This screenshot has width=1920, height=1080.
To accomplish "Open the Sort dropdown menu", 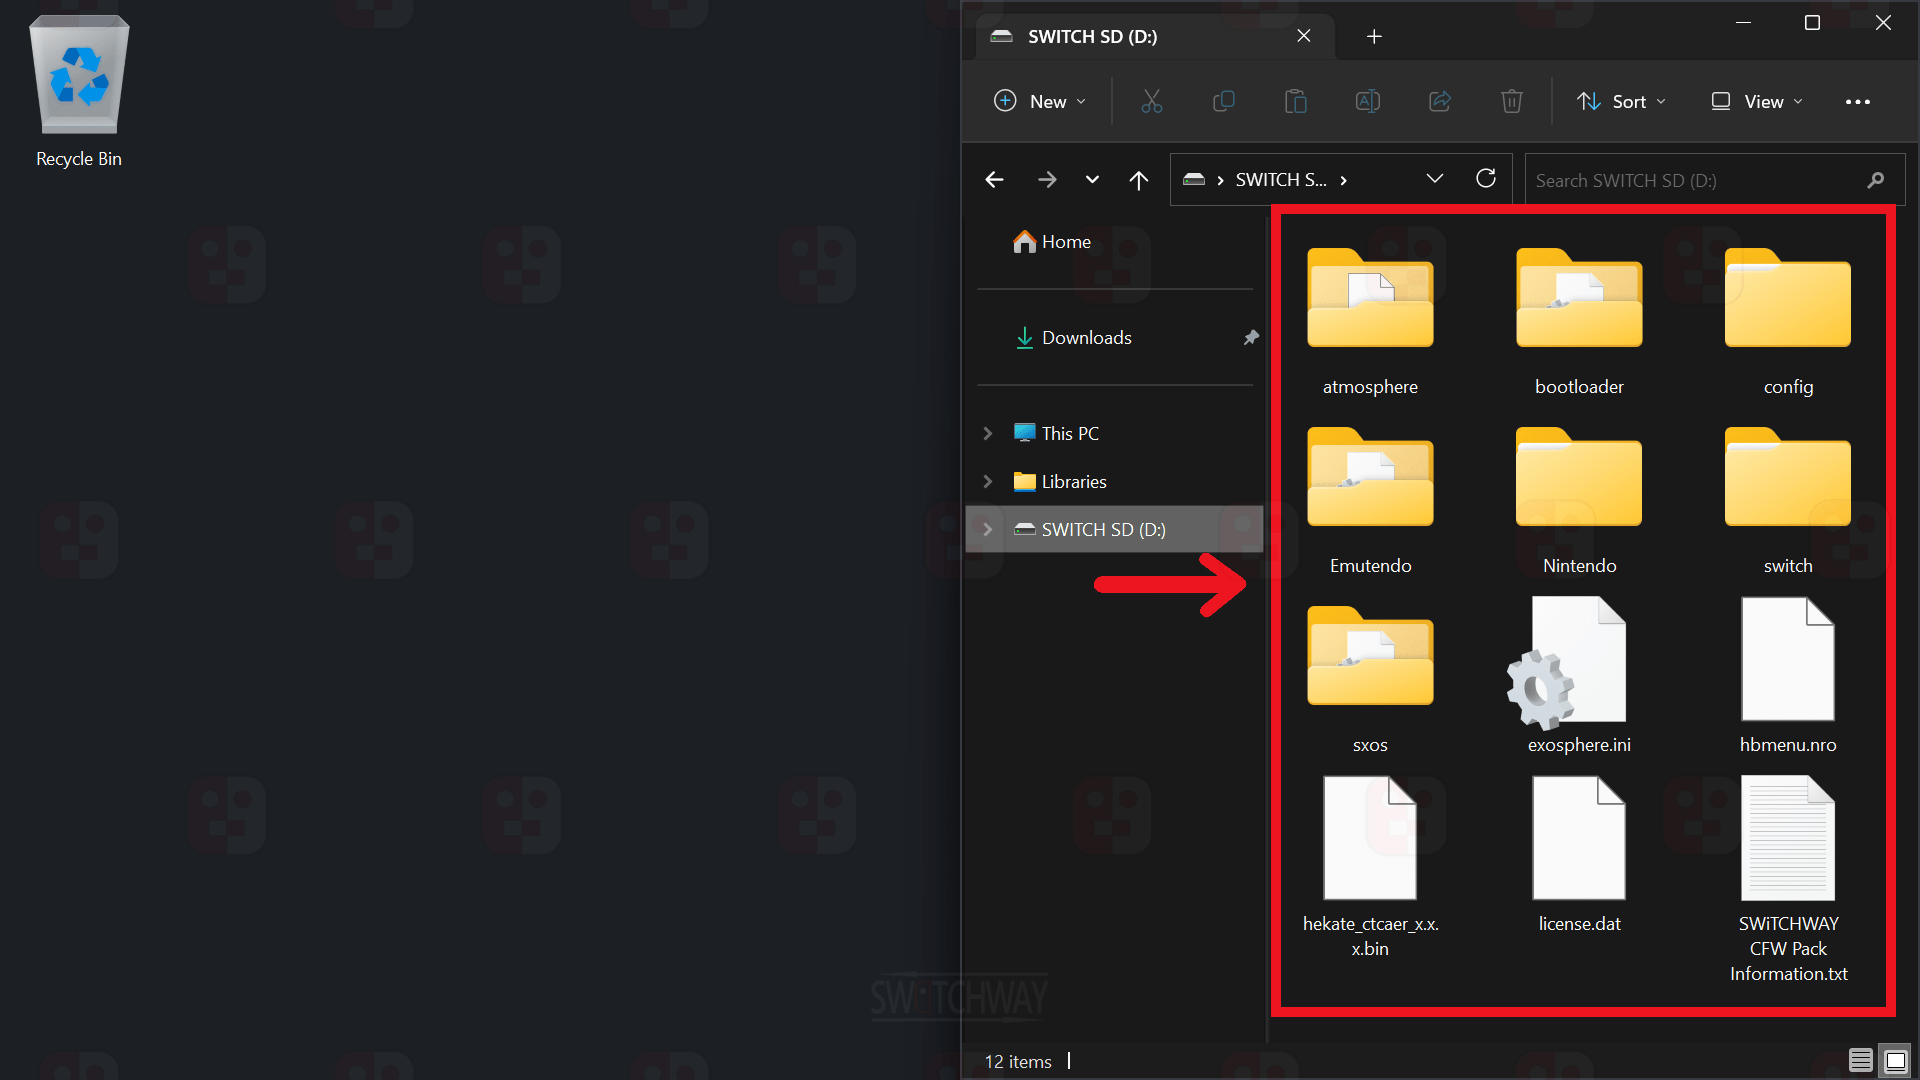I will pyautogui.click(x=1621, y=101).
